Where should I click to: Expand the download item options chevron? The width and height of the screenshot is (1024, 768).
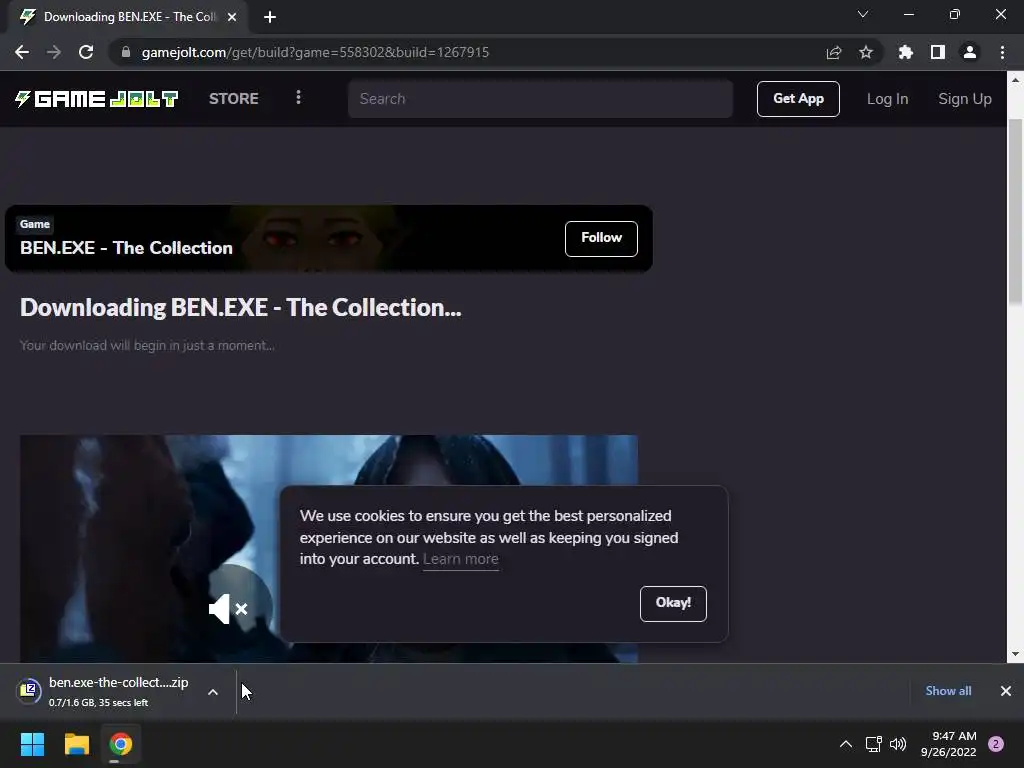213,692
